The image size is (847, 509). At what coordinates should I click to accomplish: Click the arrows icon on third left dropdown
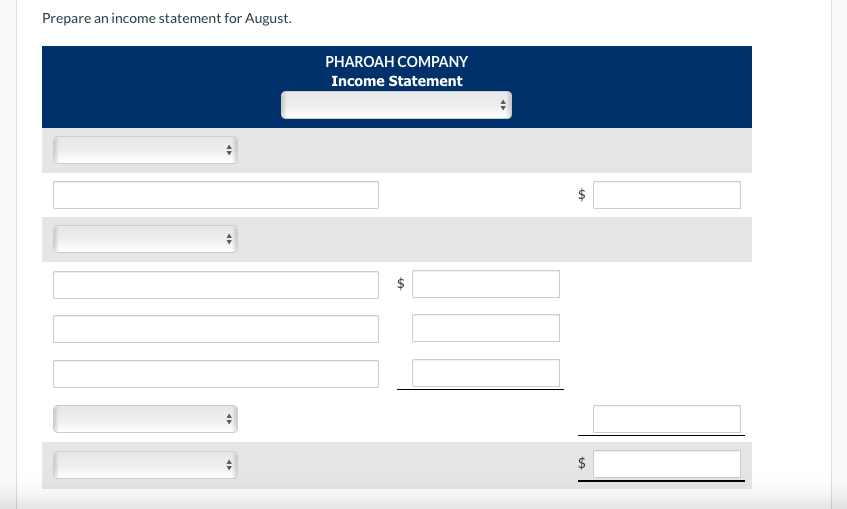pyautogui.click(x=229, y=419)
